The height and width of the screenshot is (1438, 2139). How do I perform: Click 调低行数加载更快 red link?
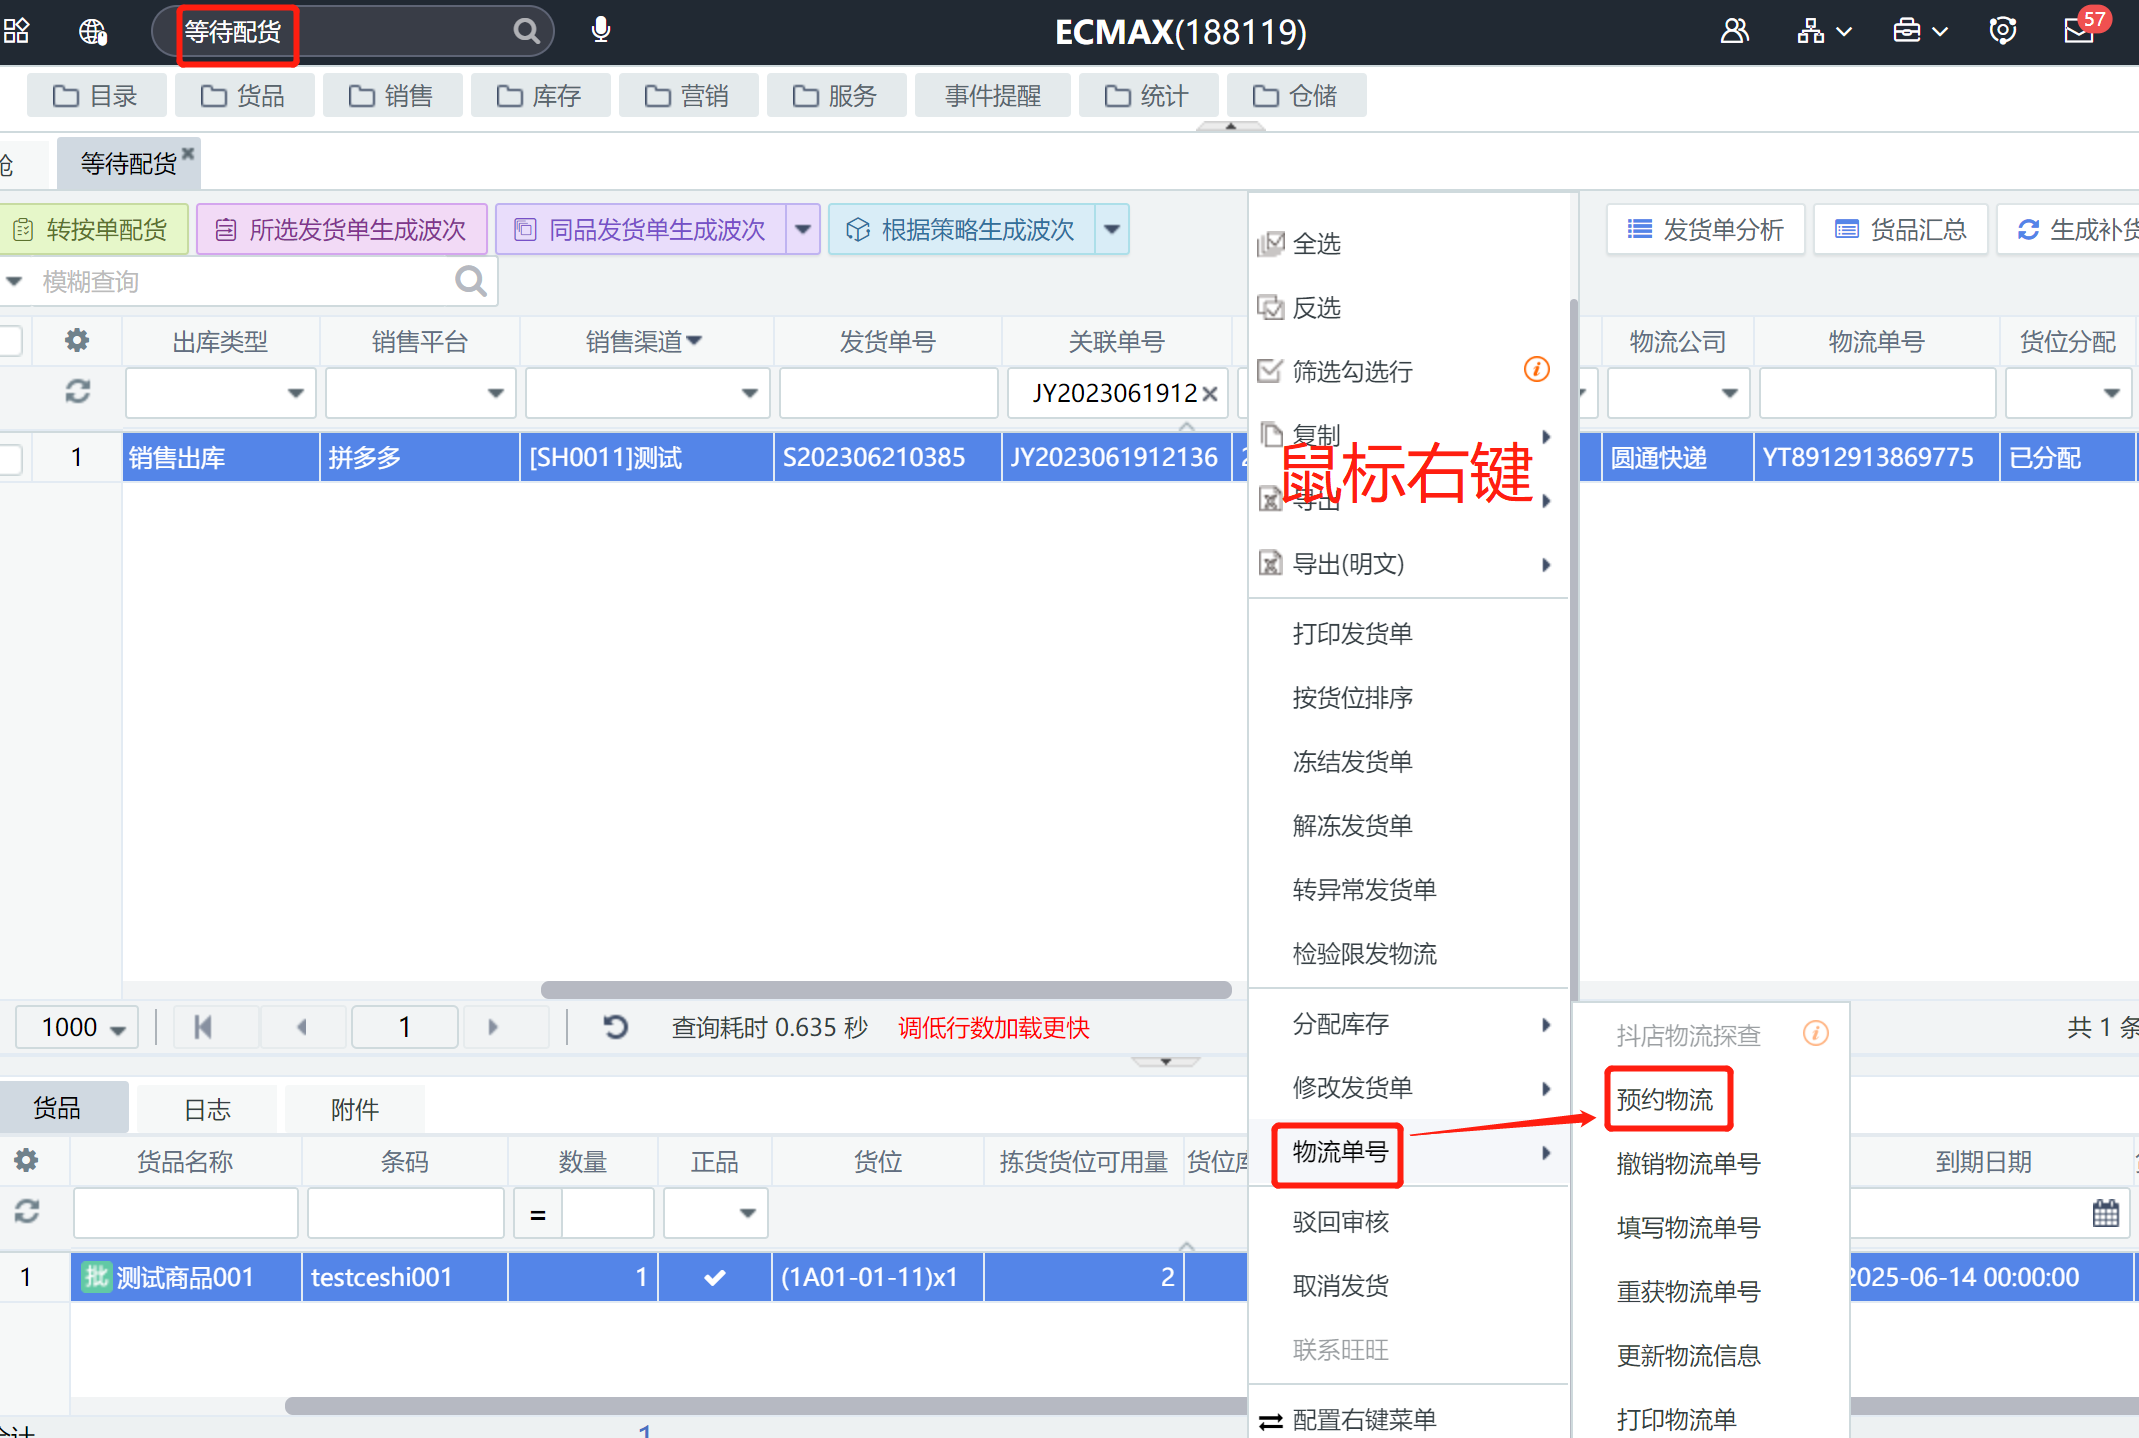coord(994,1027)
